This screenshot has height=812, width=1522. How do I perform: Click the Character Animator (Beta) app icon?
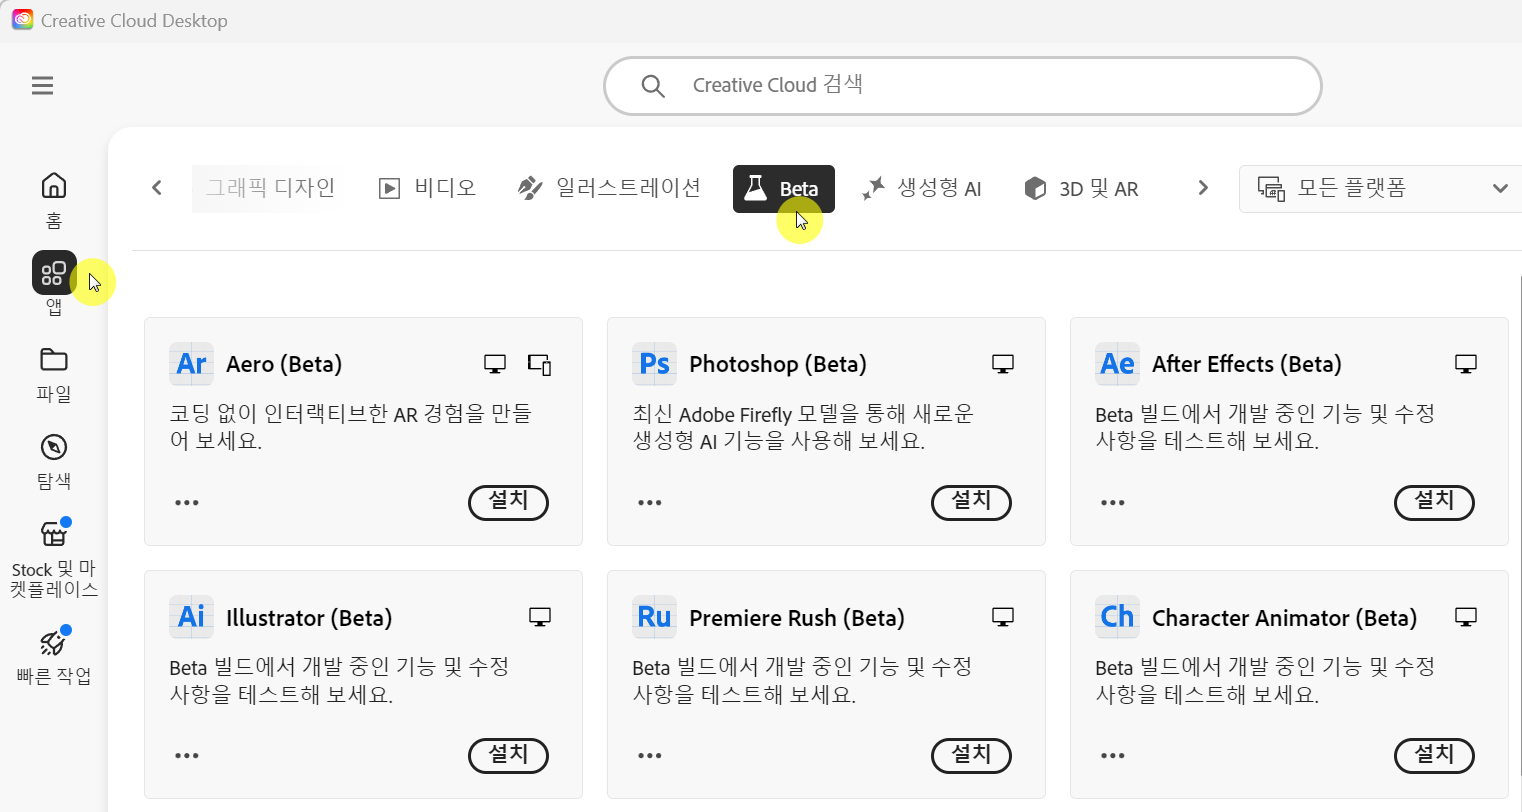coord(1117,617)
